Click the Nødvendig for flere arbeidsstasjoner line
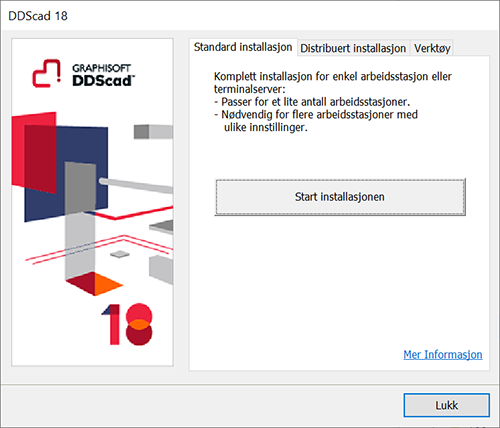 pos(316,114)
